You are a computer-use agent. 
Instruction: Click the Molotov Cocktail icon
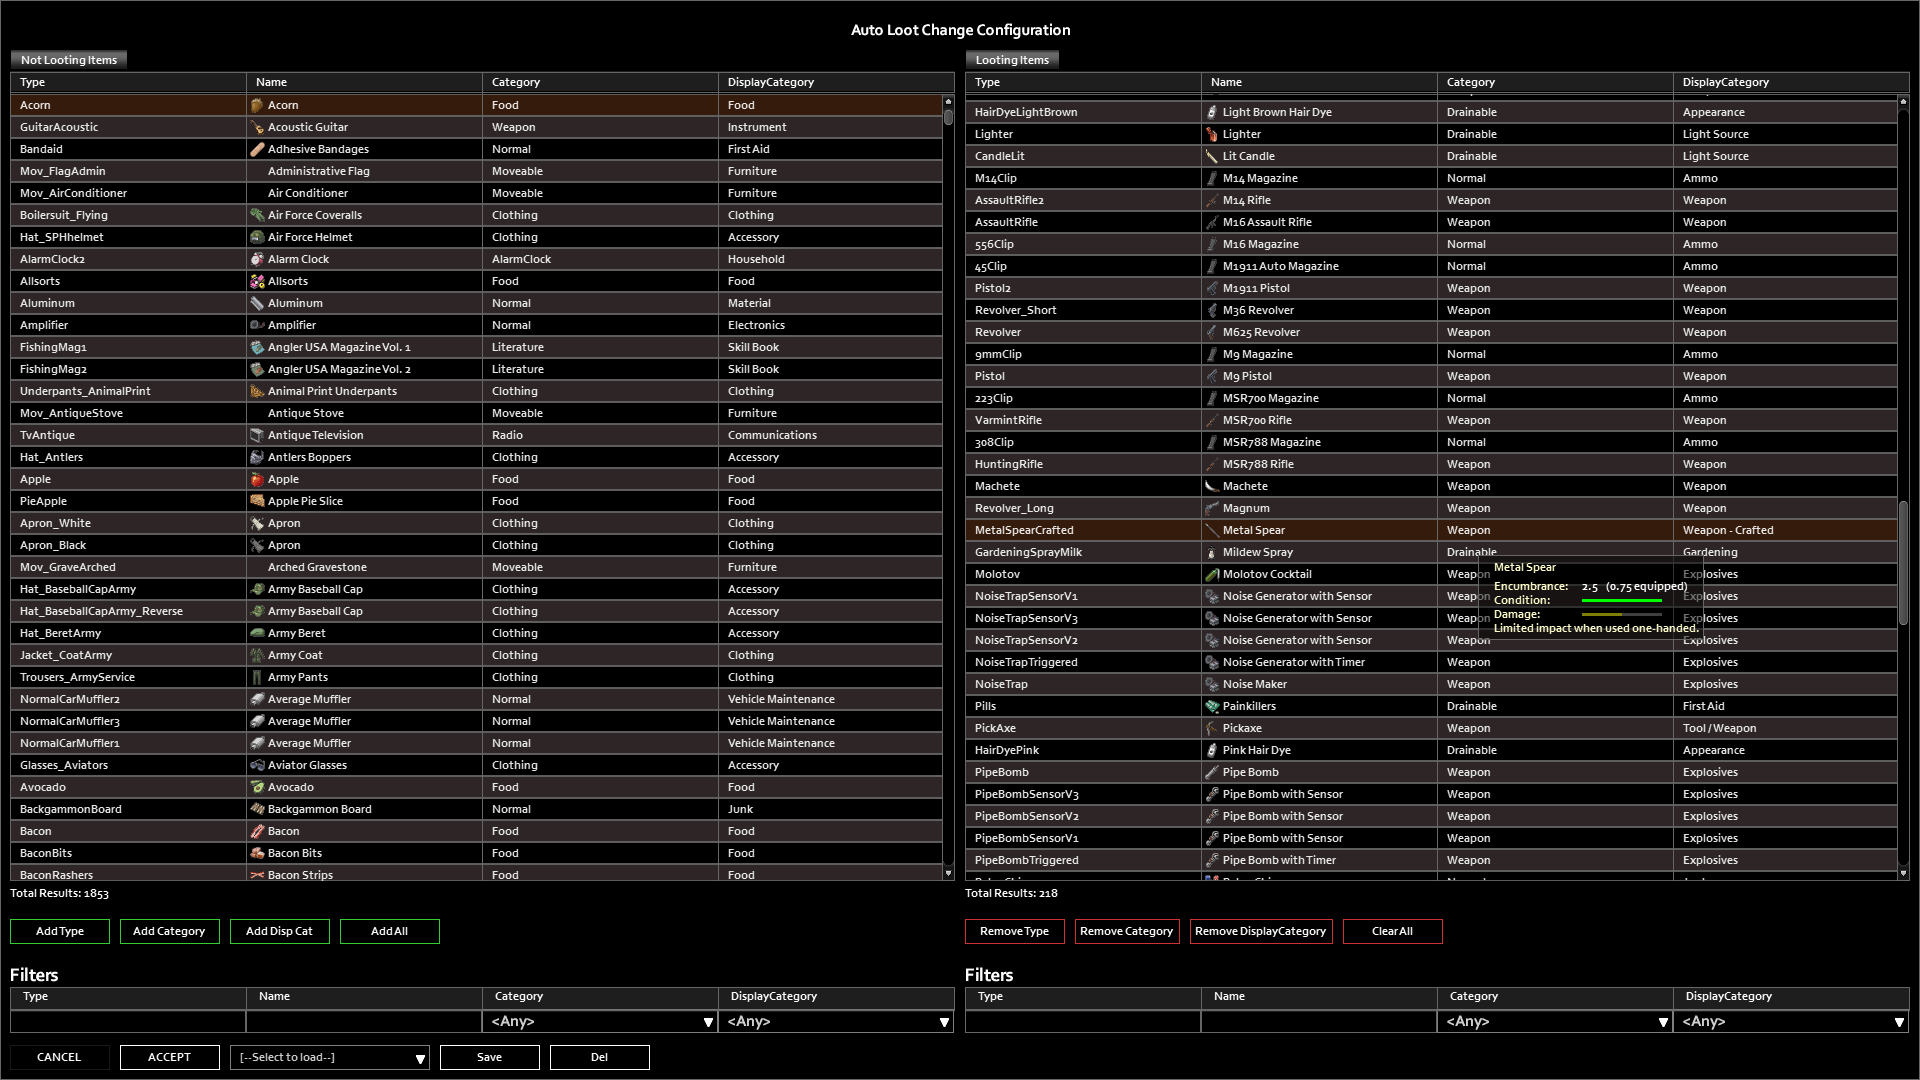1212,574
